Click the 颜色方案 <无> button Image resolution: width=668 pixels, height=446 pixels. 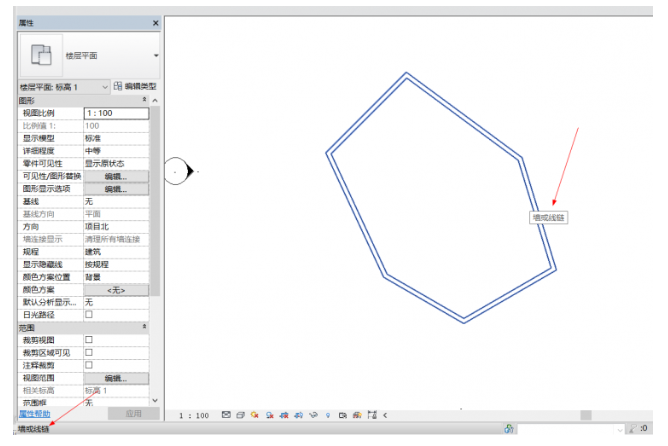(116, 290)
